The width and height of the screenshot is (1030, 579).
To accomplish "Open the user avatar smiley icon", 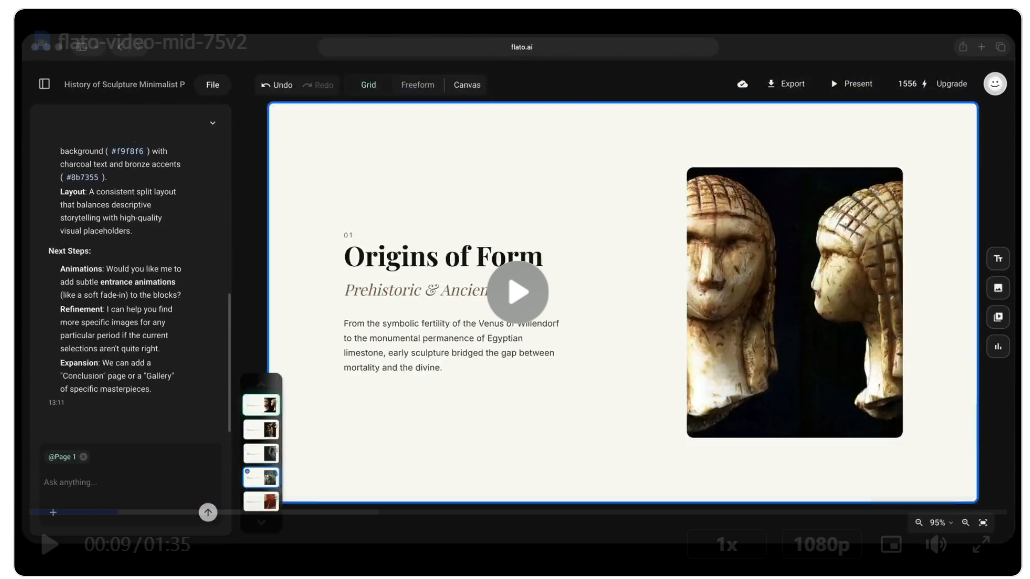I will [994, 84].
